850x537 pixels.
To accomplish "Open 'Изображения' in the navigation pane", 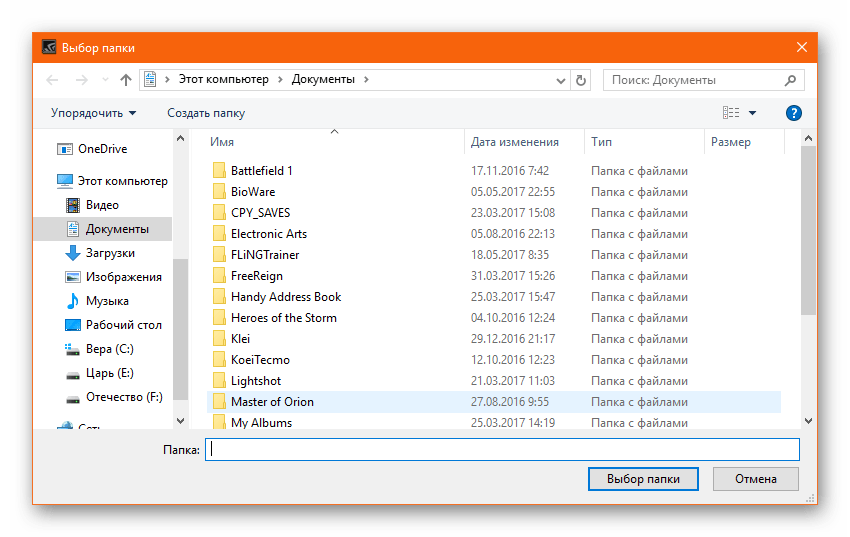I will (x=124, y=276).
